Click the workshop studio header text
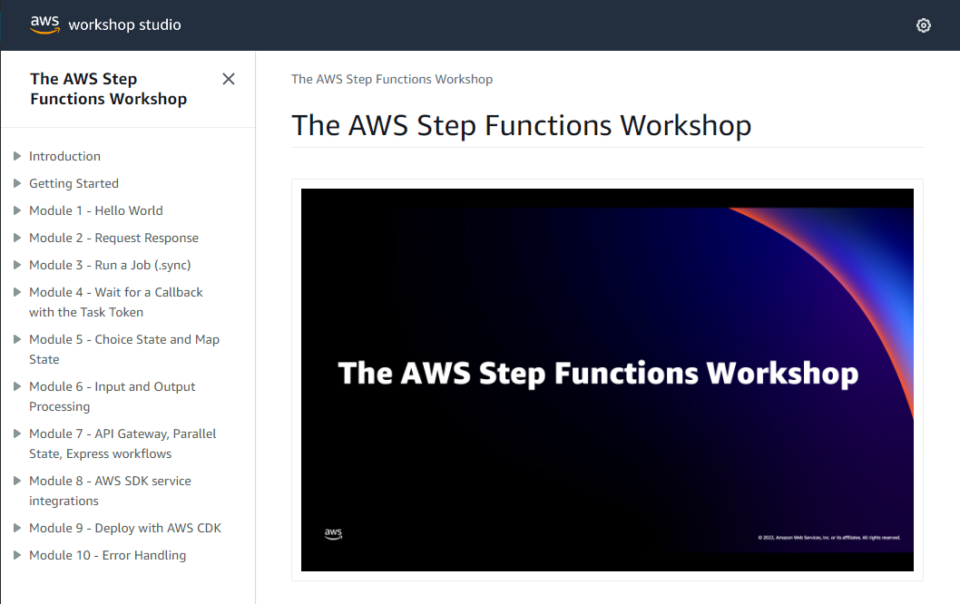 coord(125,24)
